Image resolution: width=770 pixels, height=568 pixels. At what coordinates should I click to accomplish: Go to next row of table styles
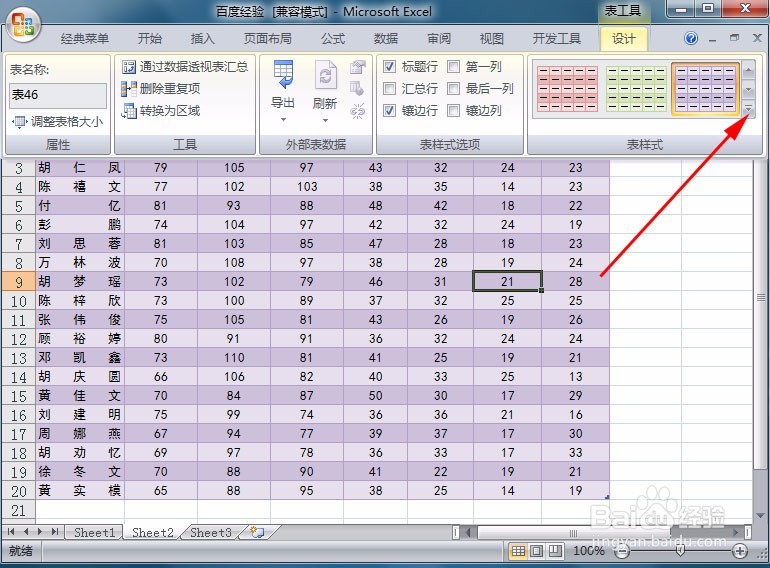pos(748,90)
